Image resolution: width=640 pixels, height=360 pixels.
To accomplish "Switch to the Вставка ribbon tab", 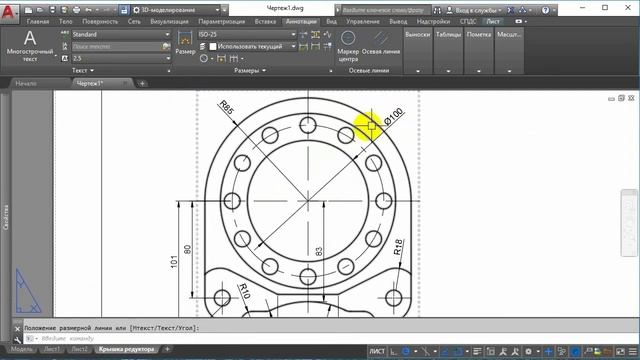I will pos(265,21).
